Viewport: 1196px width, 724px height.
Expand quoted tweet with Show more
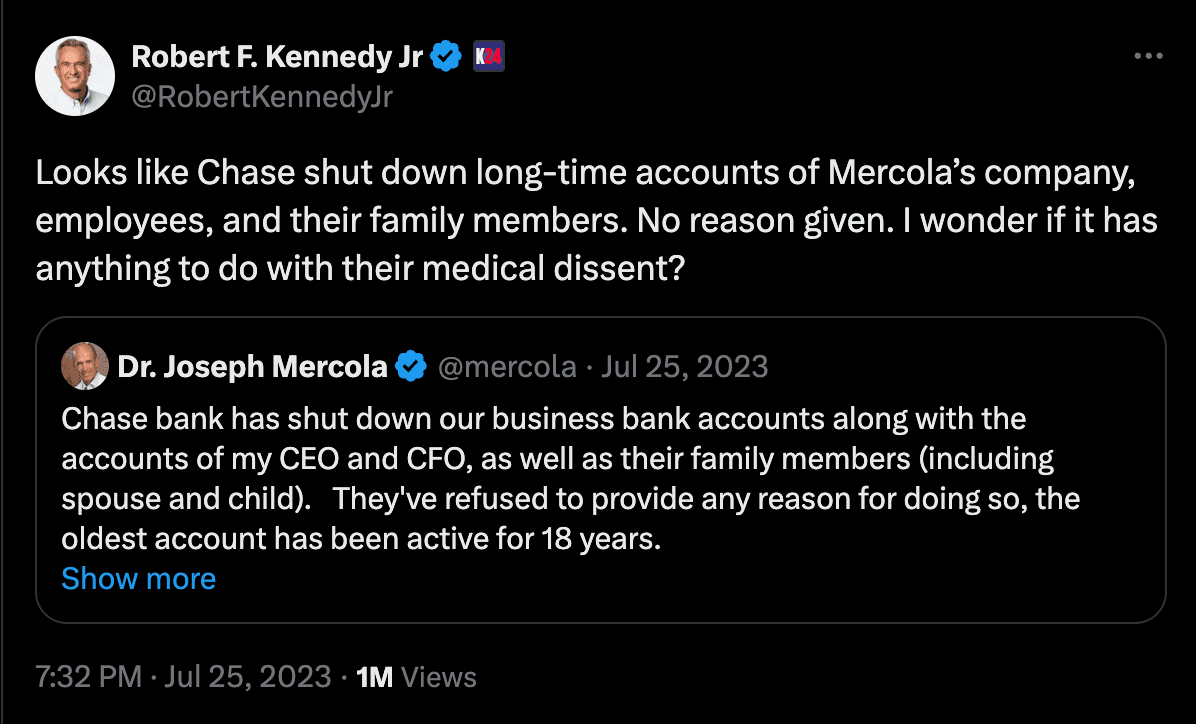coord(138,579)
